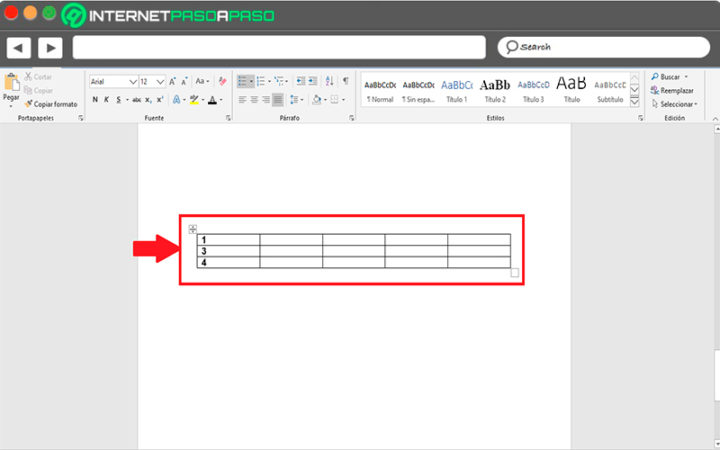Expand the styles gallery More arrow
This screenshot has width=720, height=450.
point(635,102)
